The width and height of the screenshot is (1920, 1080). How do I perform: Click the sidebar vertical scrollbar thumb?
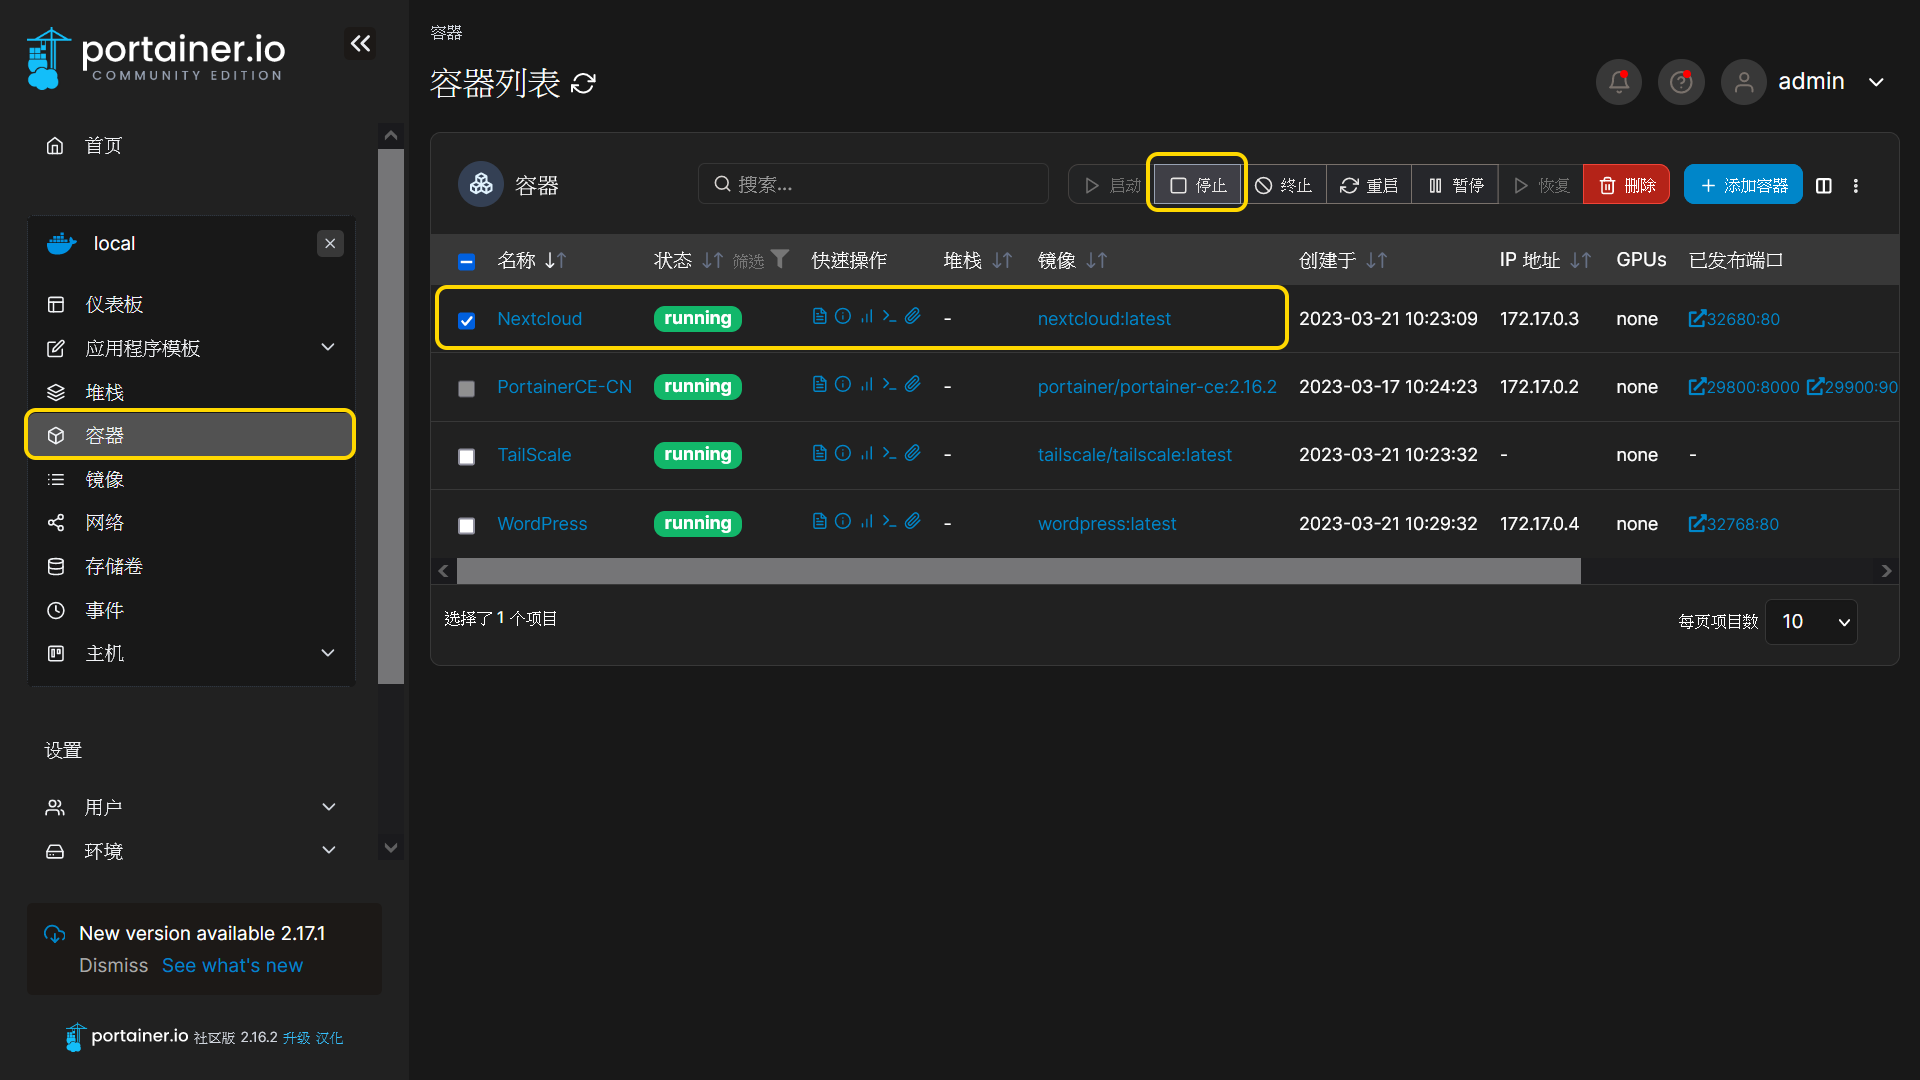391,416
